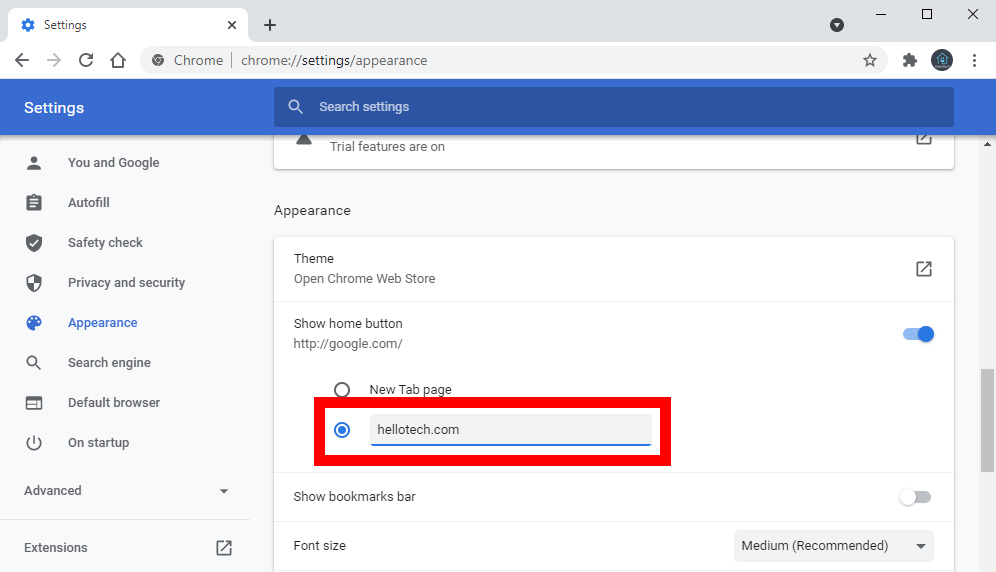The width and height of the screenshot is (996, 572).
Task: Click the http://google.com/ text
Action: [x=347, y=344]
